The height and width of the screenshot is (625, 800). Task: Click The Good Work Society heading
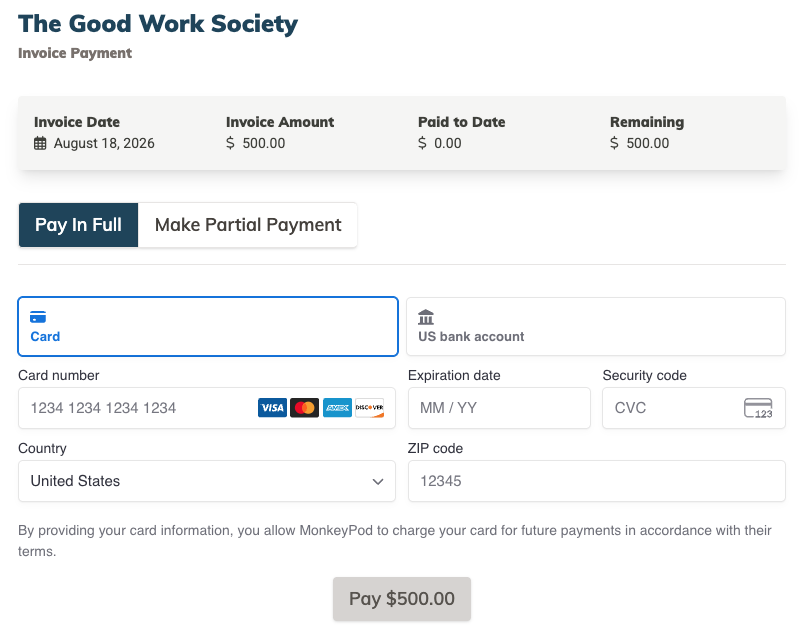(158, 24)
